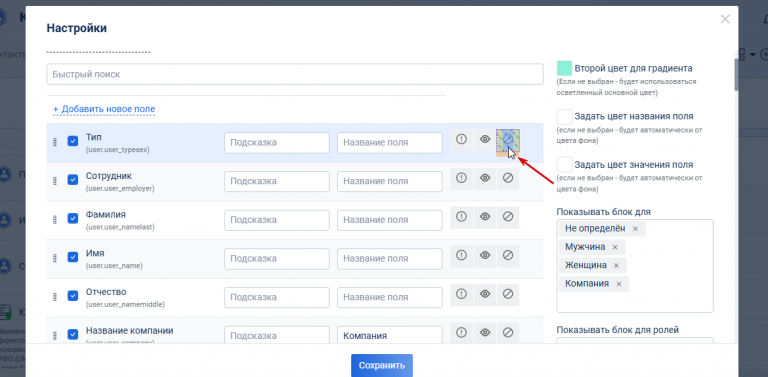Open the field value color swatch
768x377 pixels.
pyautogui.click(x=565, y=165)
